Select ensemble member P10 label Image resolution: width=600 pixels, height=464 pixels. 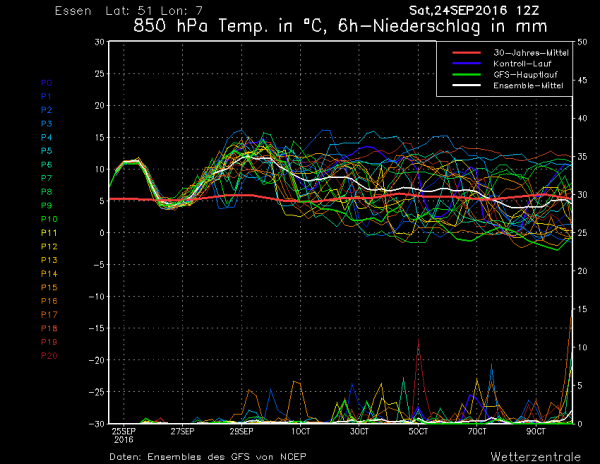click(x=49, y=218)
